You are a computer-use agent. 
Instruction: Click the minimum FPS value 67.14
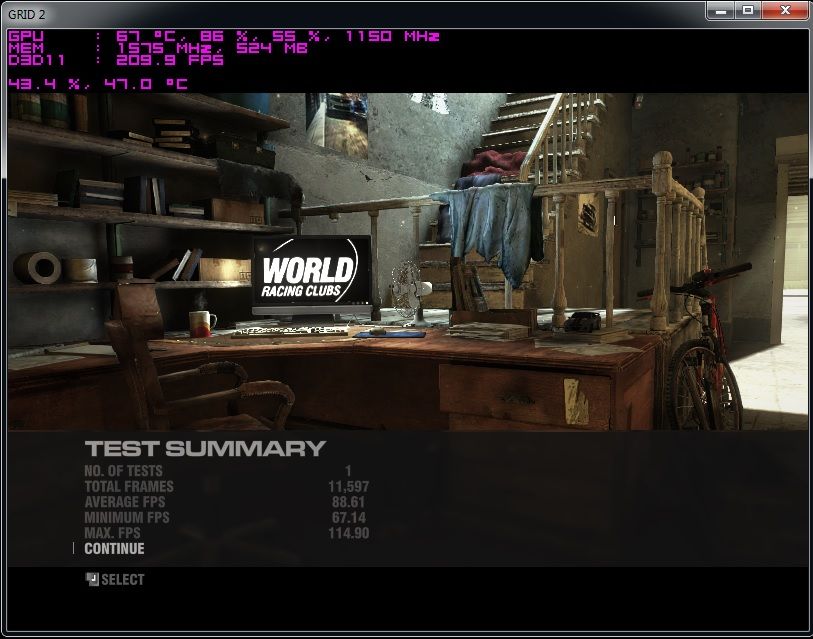pyautogui.click(x=348, y=518)
